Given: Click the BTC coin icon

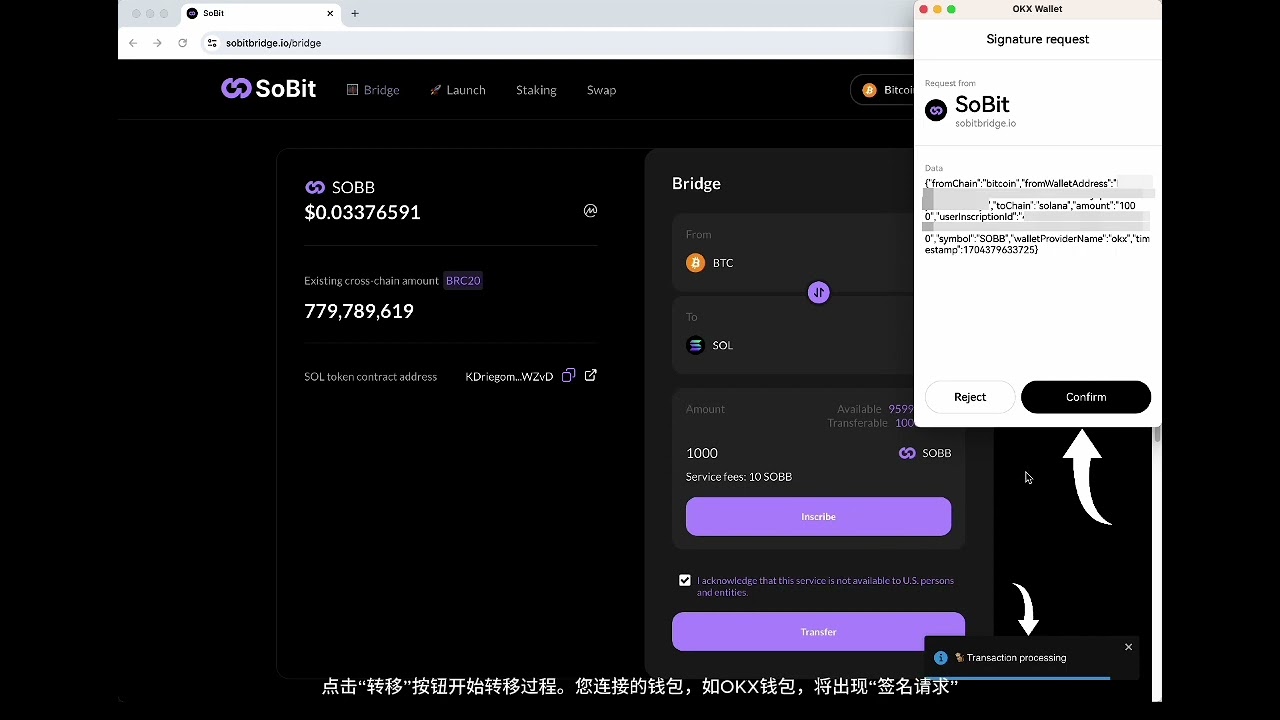Looking at the screenshot, I should coord(695,263).
